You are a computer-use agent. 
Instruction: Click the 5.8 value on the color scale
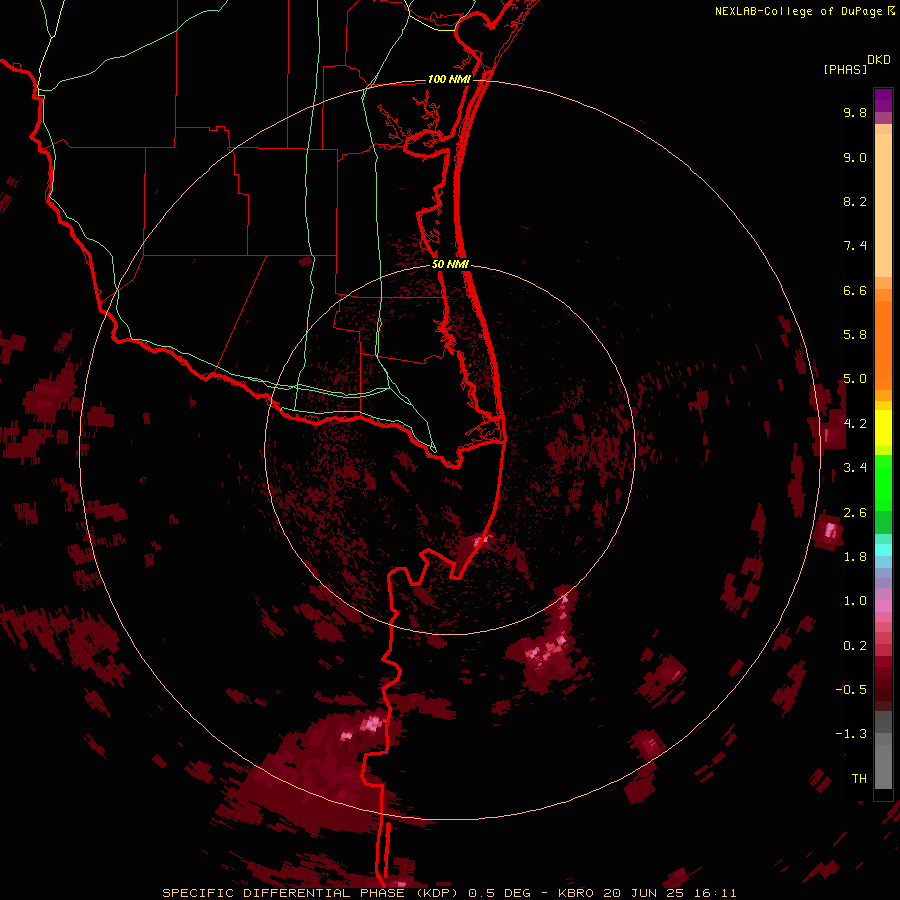point(855,335)
